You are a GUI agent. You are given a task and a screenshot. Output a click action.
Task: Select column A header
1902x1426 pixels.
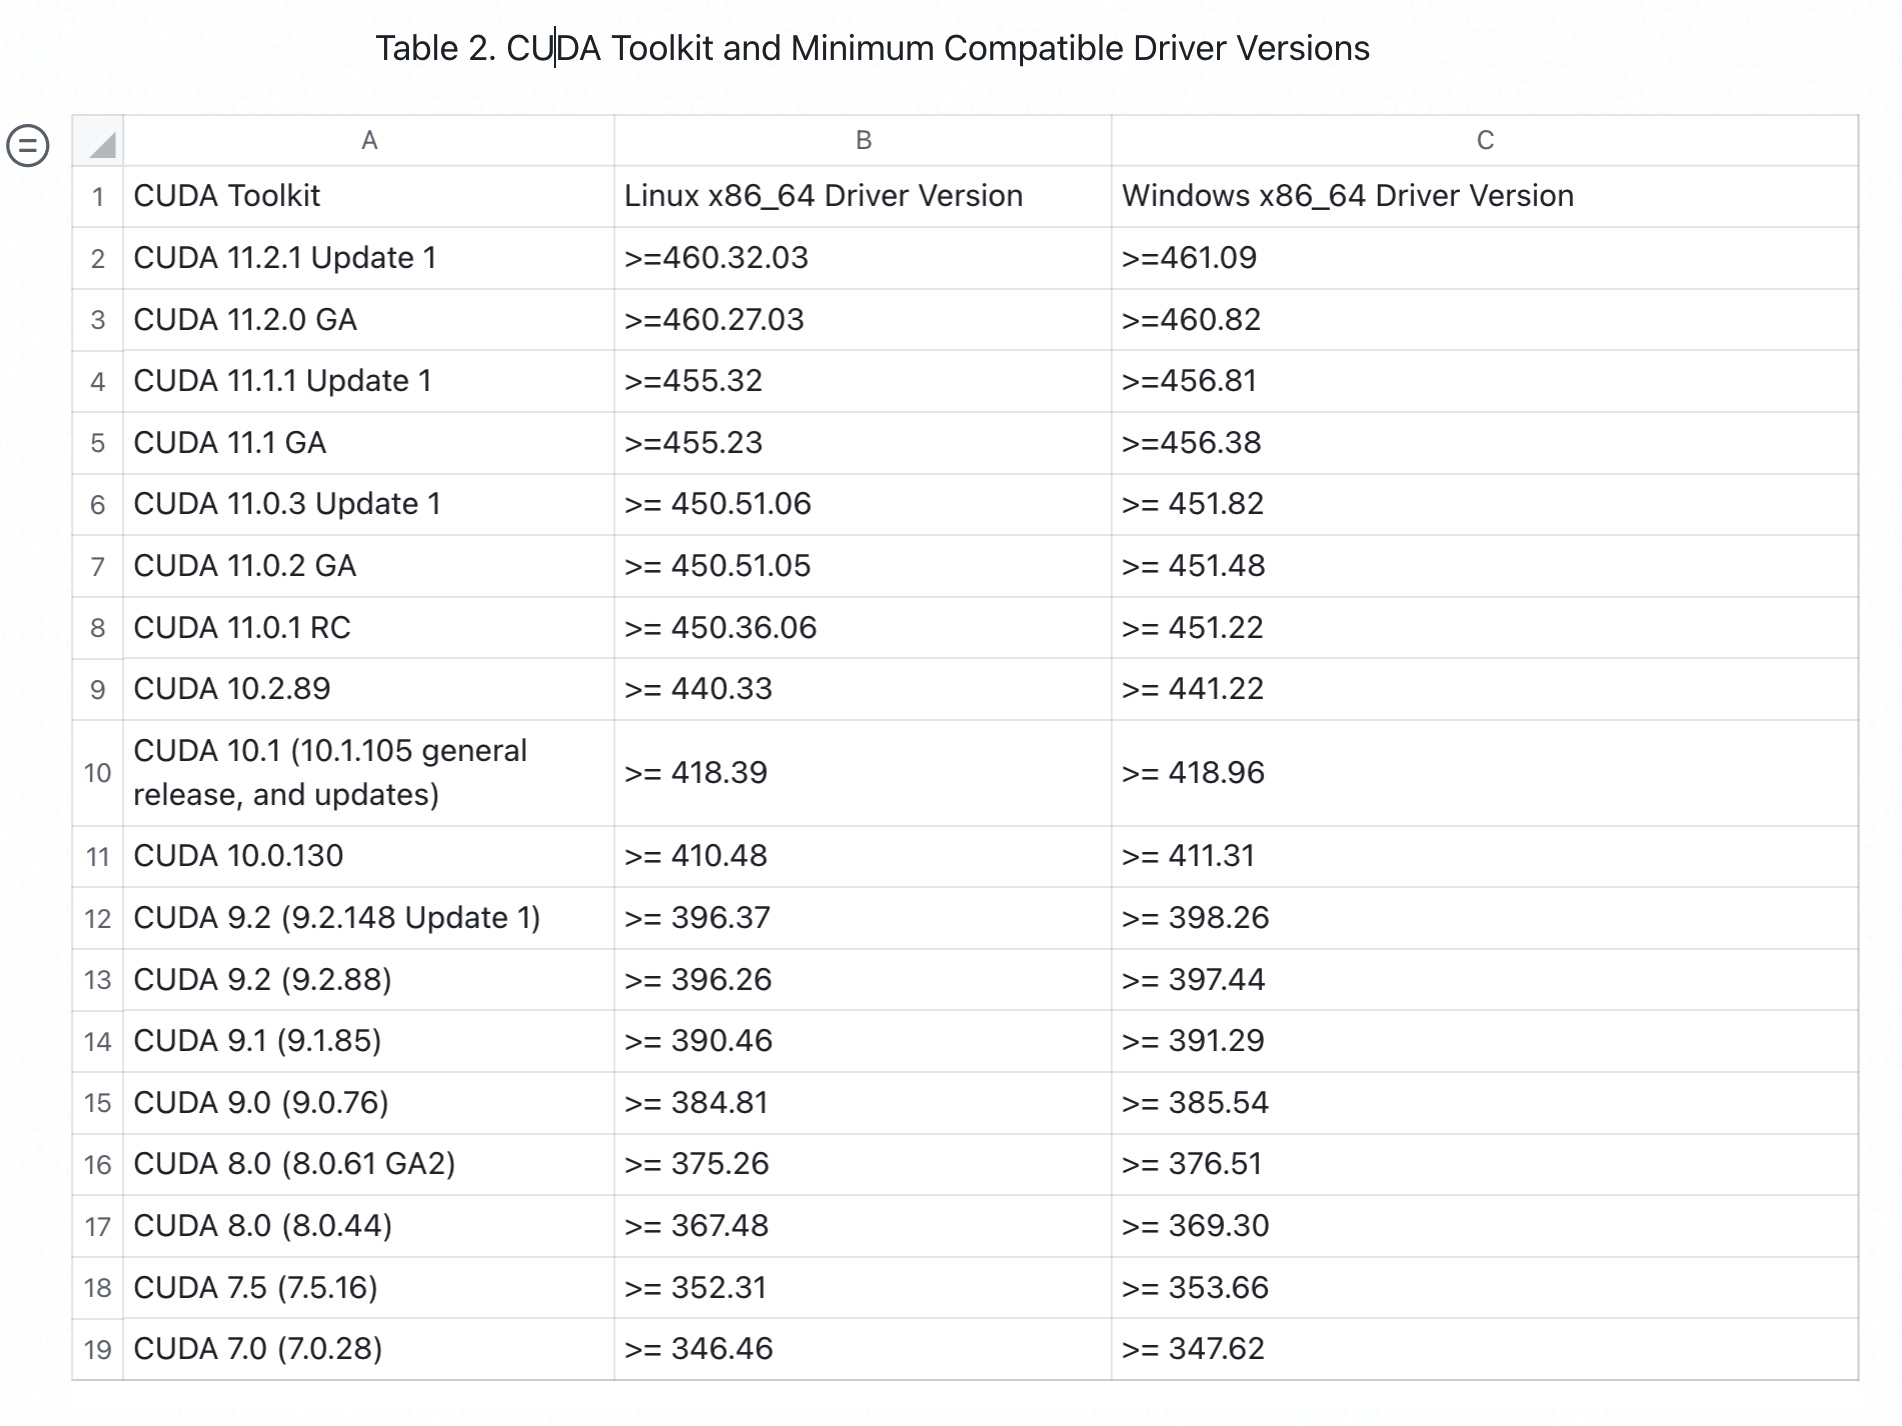[x=368, y=141]
